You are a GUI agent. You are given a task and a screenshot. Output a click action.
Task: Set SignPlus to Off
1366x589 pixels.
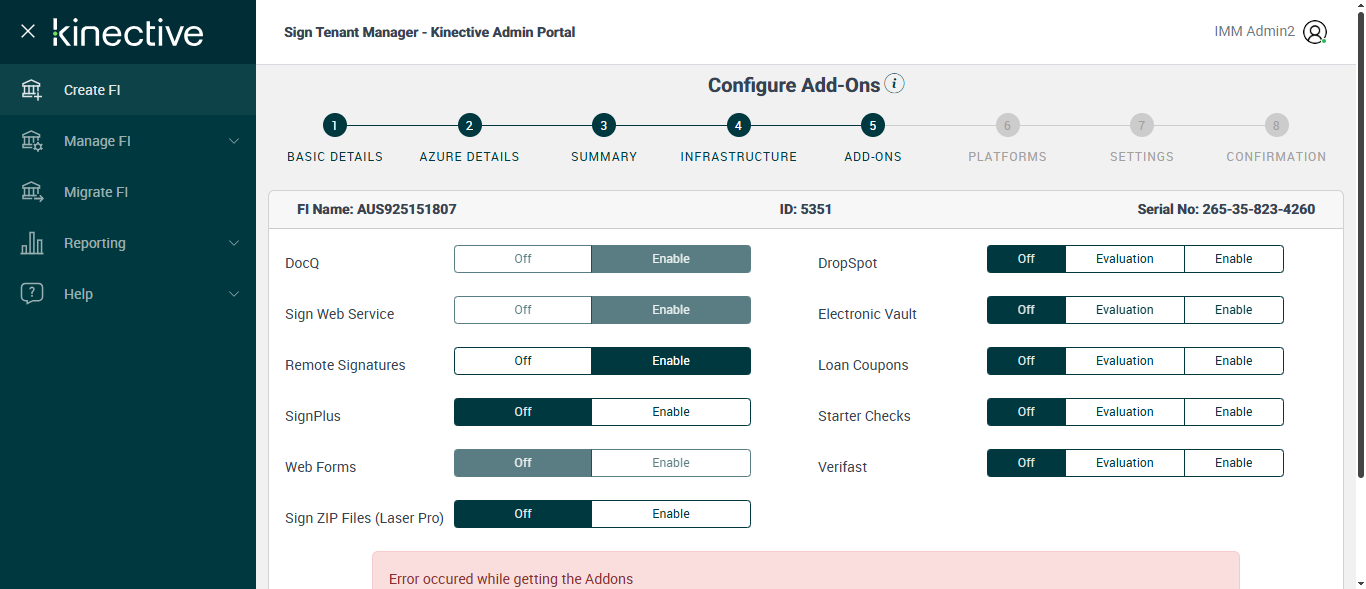click(x=523, y=412)
